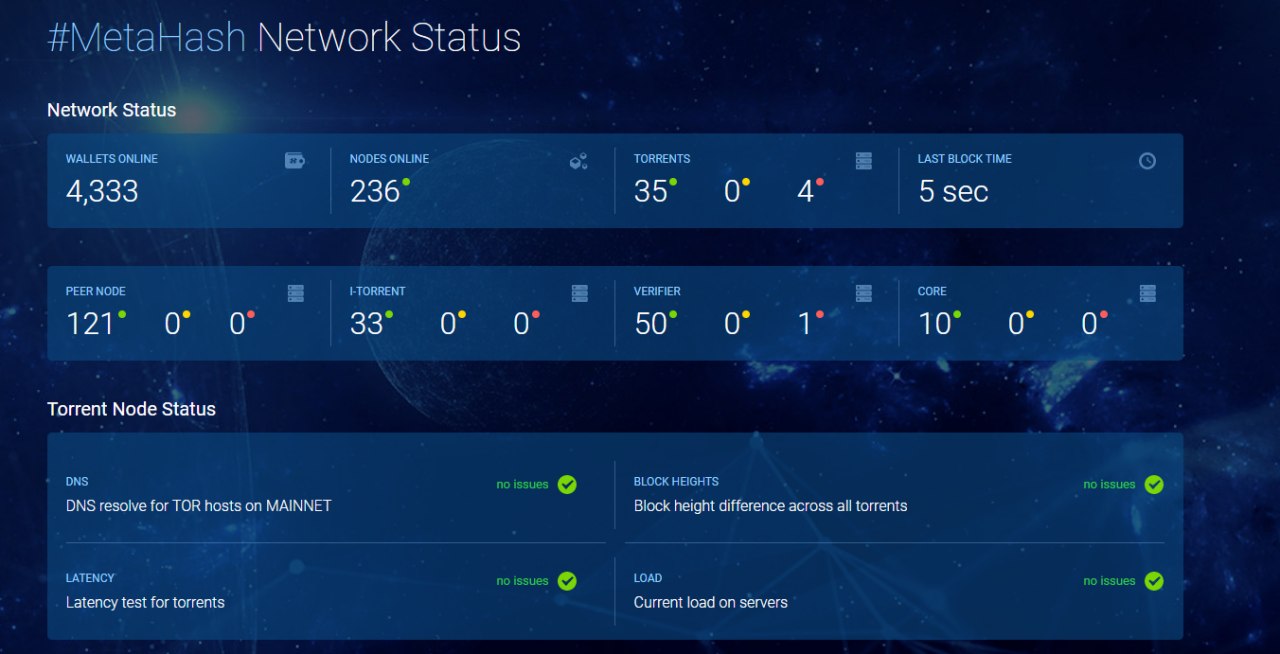Screen dimensions: 1280x654
Task: Click the Torrents red count 4
Action: coord(805,192)
